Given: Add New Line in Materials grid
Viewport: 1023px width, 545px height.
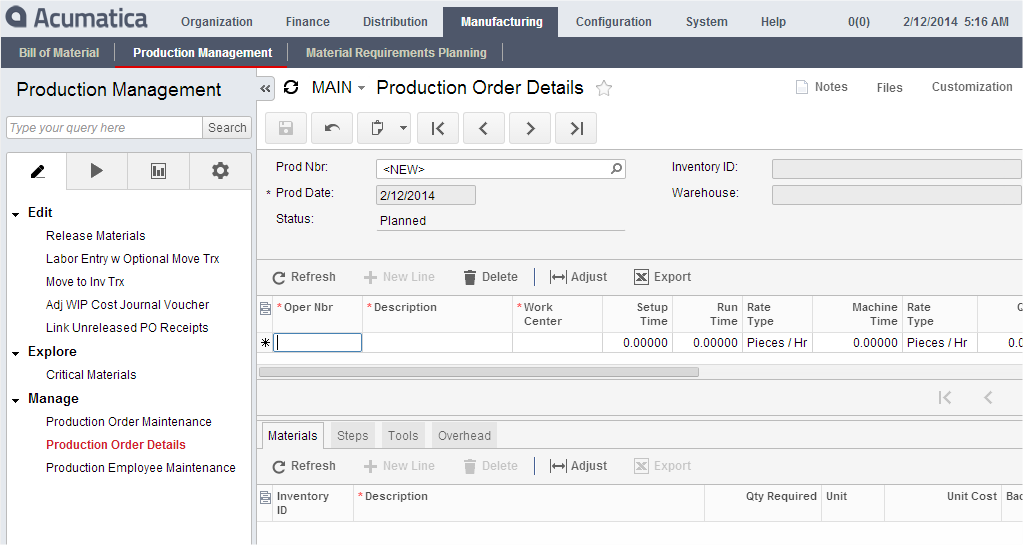Looking at the screenshot, I should click(399, 466).
